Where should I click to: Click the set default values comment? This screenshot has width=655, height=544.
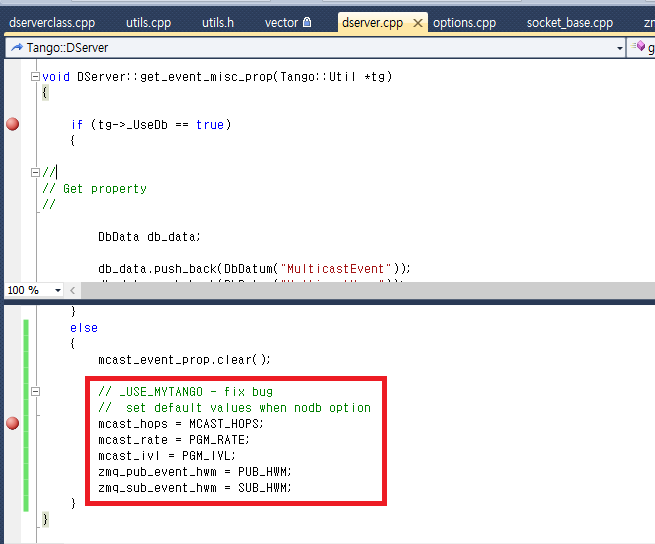point(234,408)
